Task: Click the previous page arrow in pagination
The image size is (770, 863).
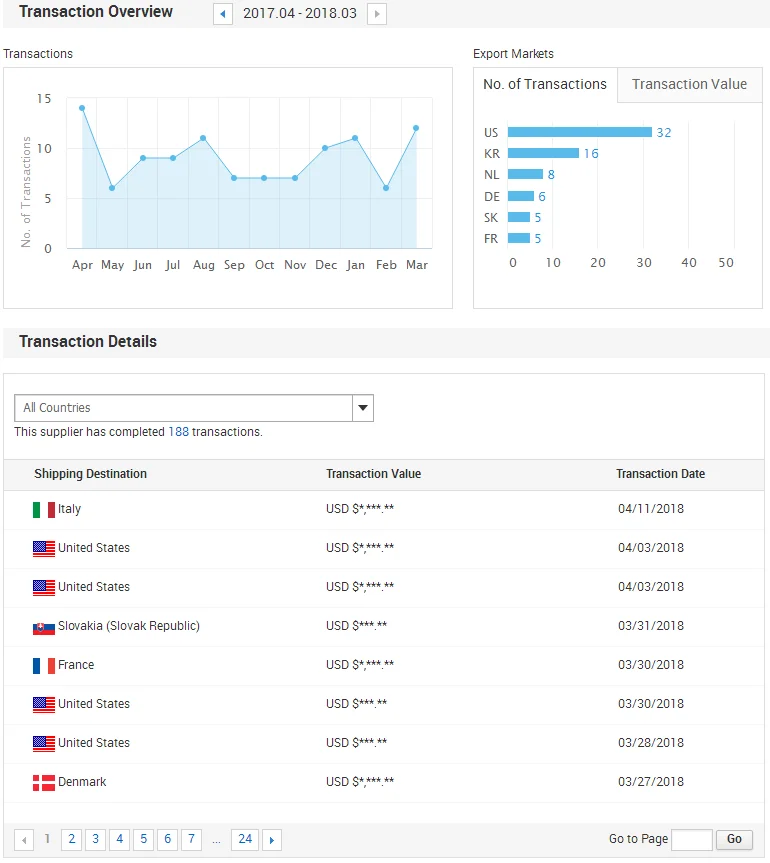Action: tap(23, 840)
